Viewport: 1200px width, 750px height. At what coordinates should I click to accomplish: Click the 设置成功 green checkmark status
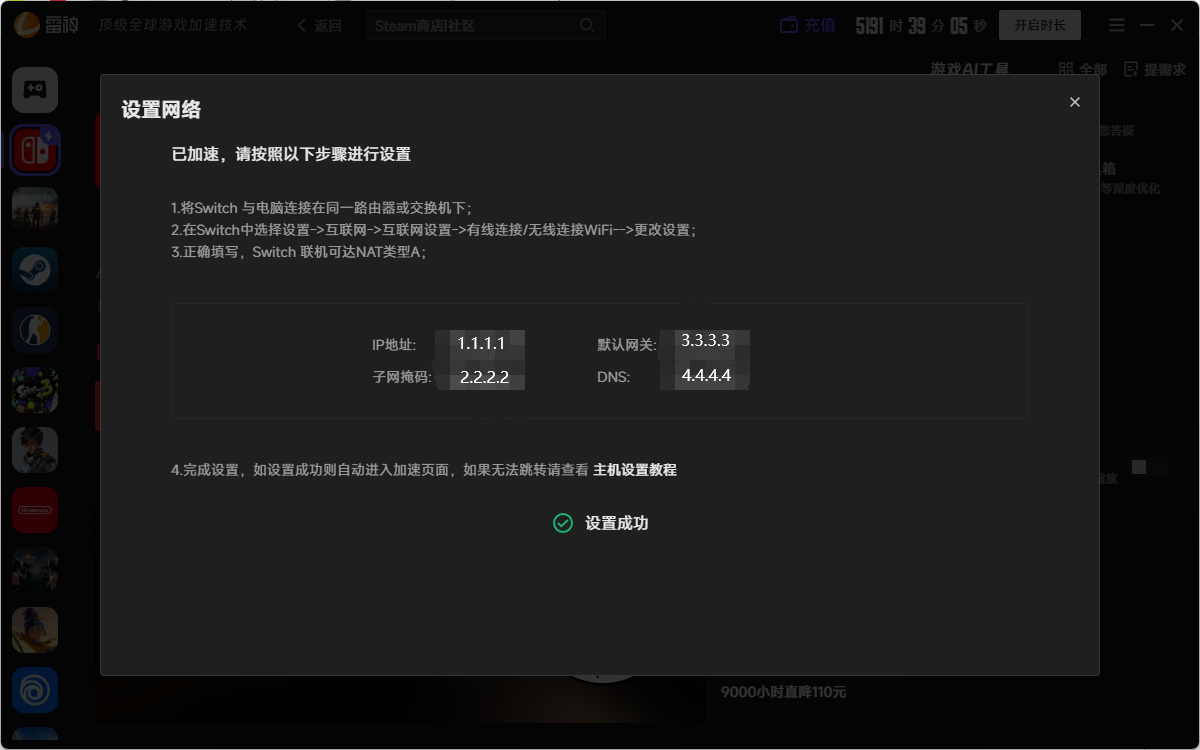coord(563,523)
